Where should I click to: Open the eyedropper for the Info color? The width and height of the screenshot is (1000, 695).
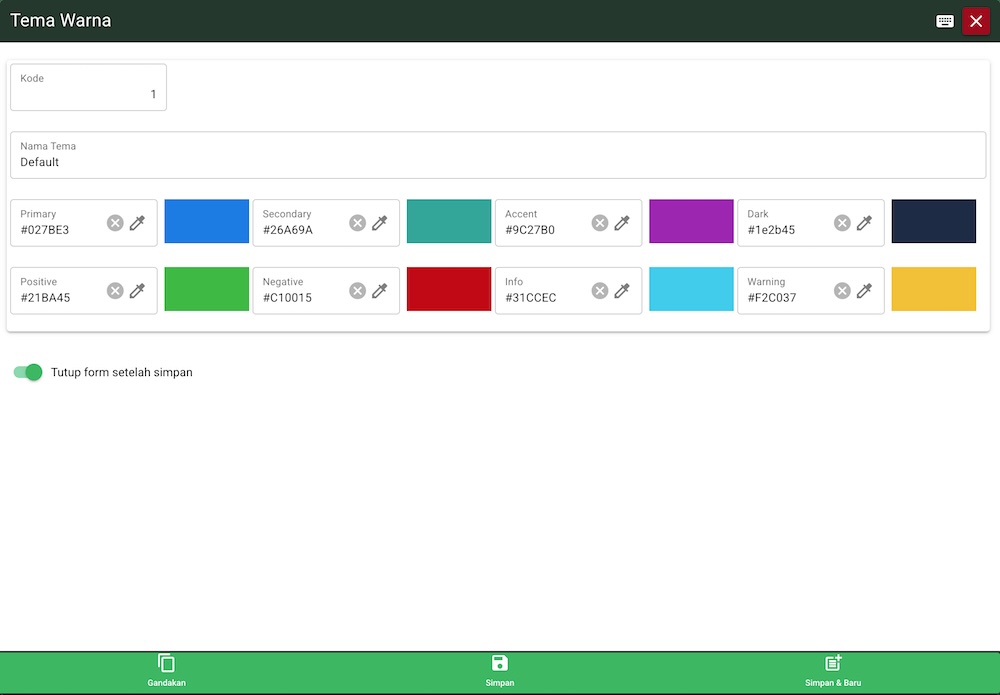pos(623,290)
